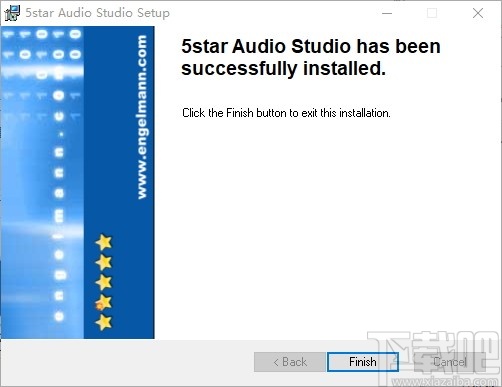Viewport: 502px width, 387px height.
Task: Click the grayed-out maximize button
Action: tap(432, 13)
